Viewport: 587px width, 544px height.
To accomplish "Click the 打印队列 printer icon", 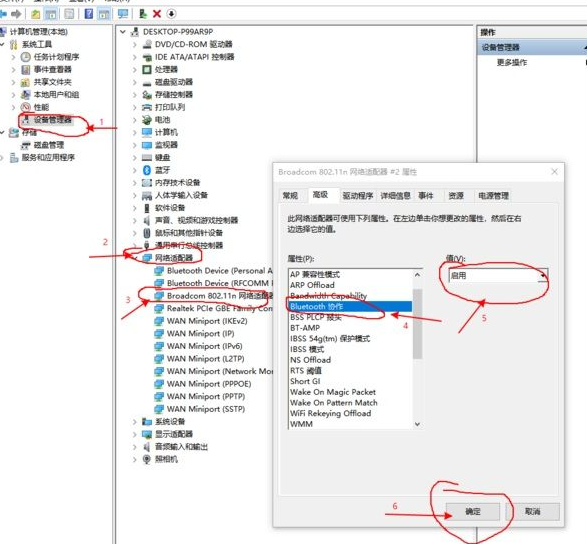I will pyautogui.click(x=147, y=107).
